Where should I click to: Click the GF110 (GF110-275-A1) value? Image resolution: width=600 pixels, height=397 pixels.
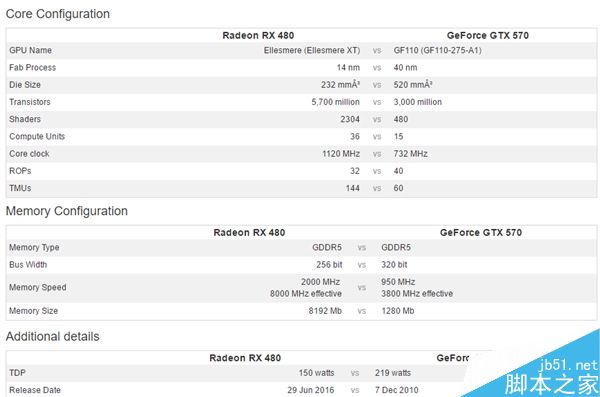click(437, 51)
